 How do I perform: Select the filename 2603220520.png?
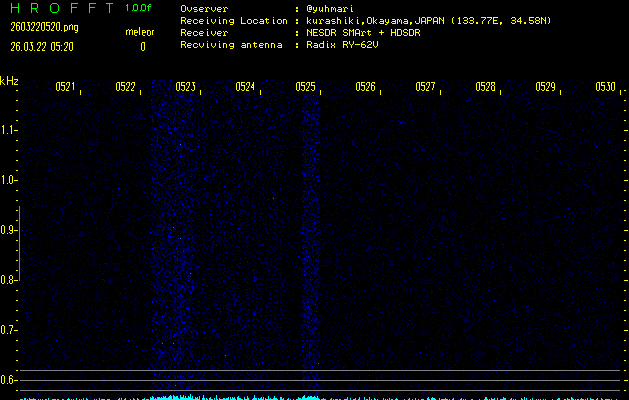[45, 27]
